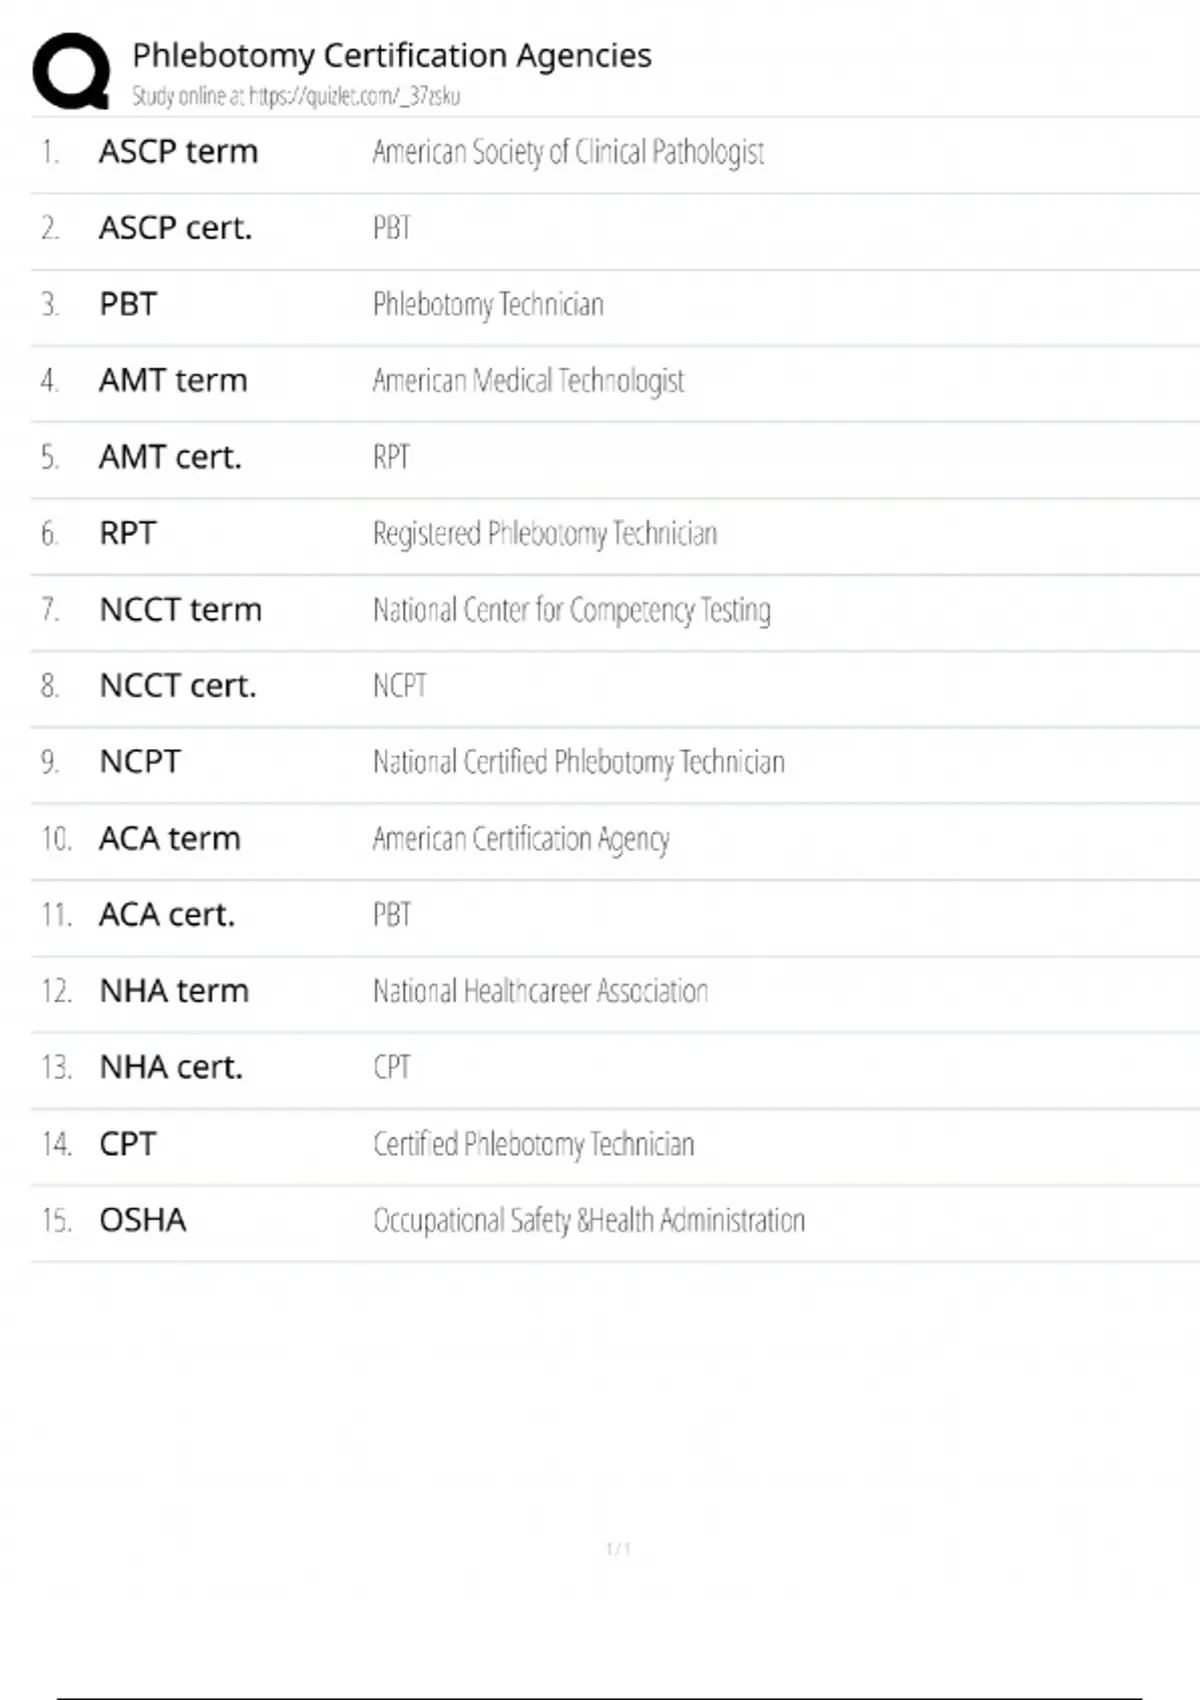Image resolution: width=1200 pixels, height=1700 pixels.
Task: Open the quizlet.com study link
Action: (354, 96)
